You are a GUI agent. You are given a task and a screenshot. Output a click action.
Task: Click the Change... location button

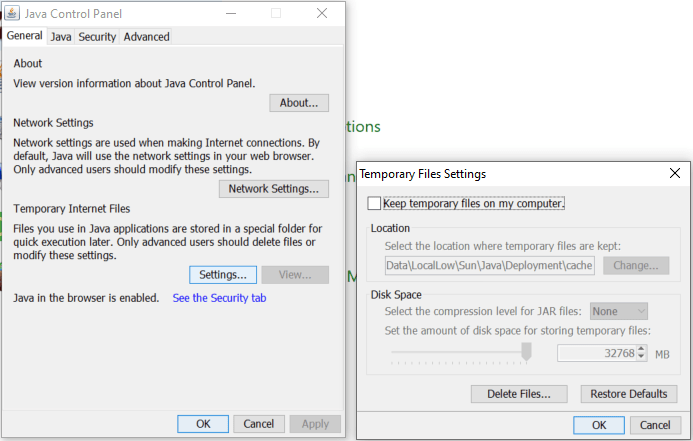coord(636,266)
